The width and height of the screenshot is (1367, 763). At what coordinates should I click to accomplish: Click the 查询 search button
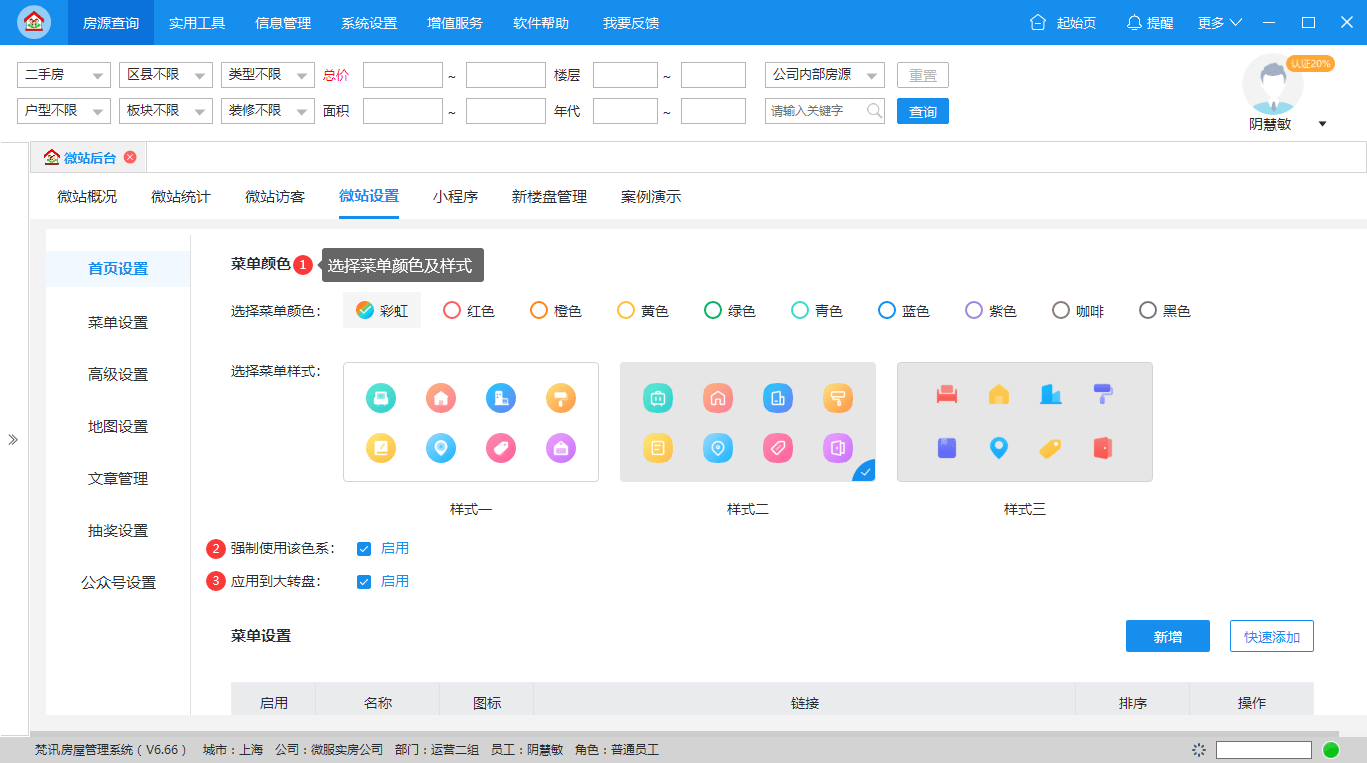click(x=923, y=111)
